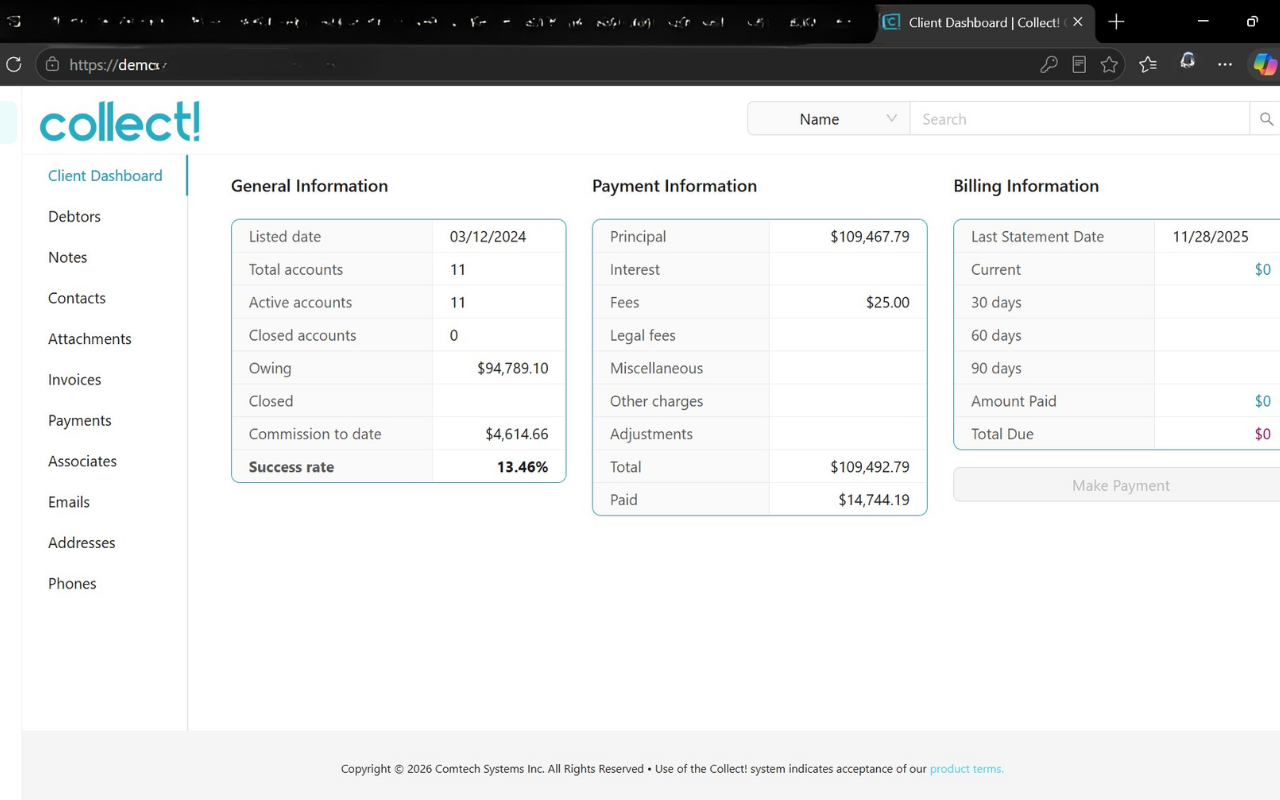Image resolution: width=1280 pixels, height=800 pixels.
Task: Click the password key icon in address bar
Action: pos(1049,65)
